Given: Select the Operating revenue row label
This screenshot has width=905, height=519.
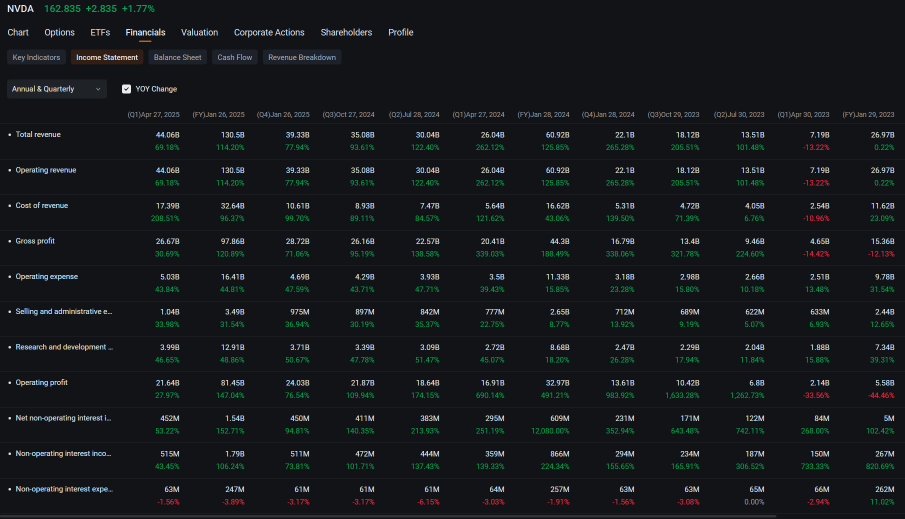Looking at the screenshot, I should 46,170.
